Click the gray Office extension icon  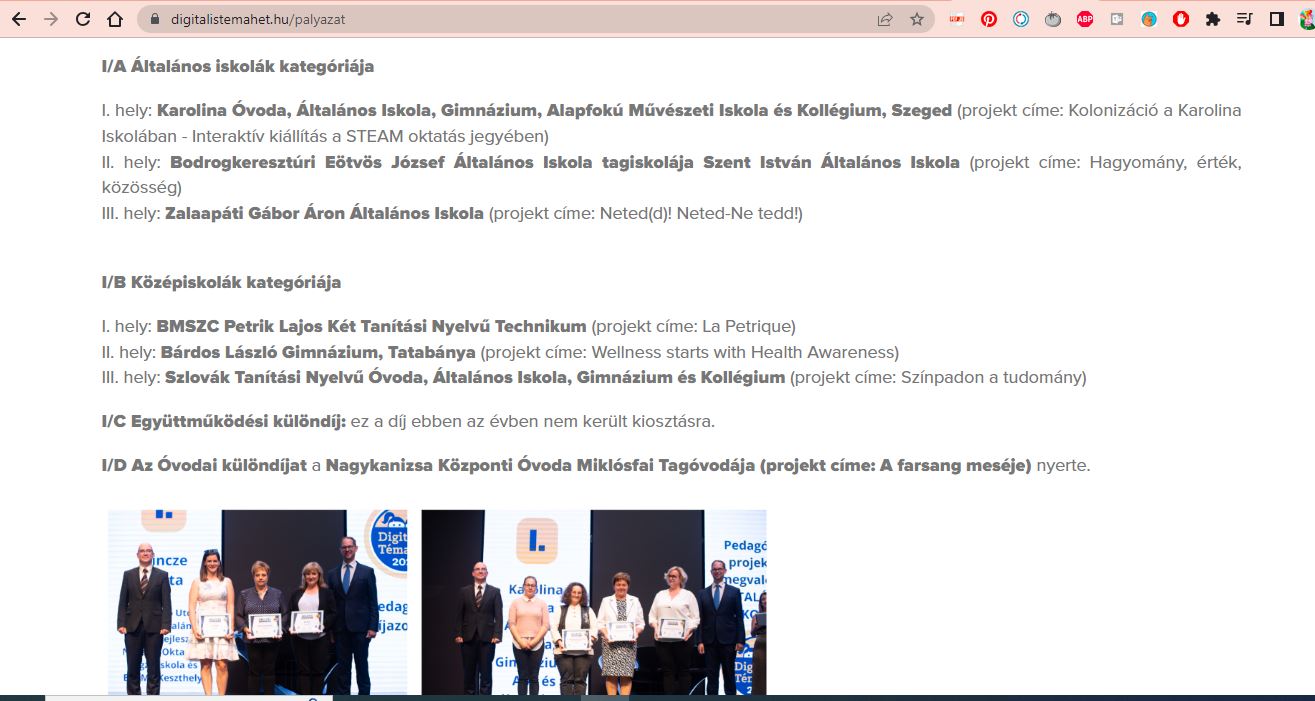(x=1117, y=19)
